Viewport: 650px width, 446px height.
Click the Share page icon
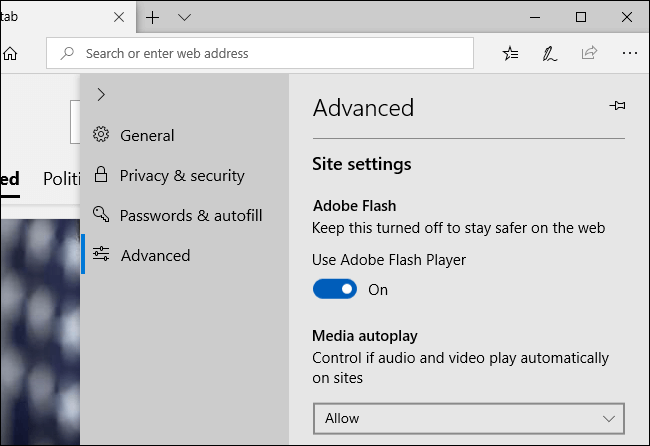point(589,53)
